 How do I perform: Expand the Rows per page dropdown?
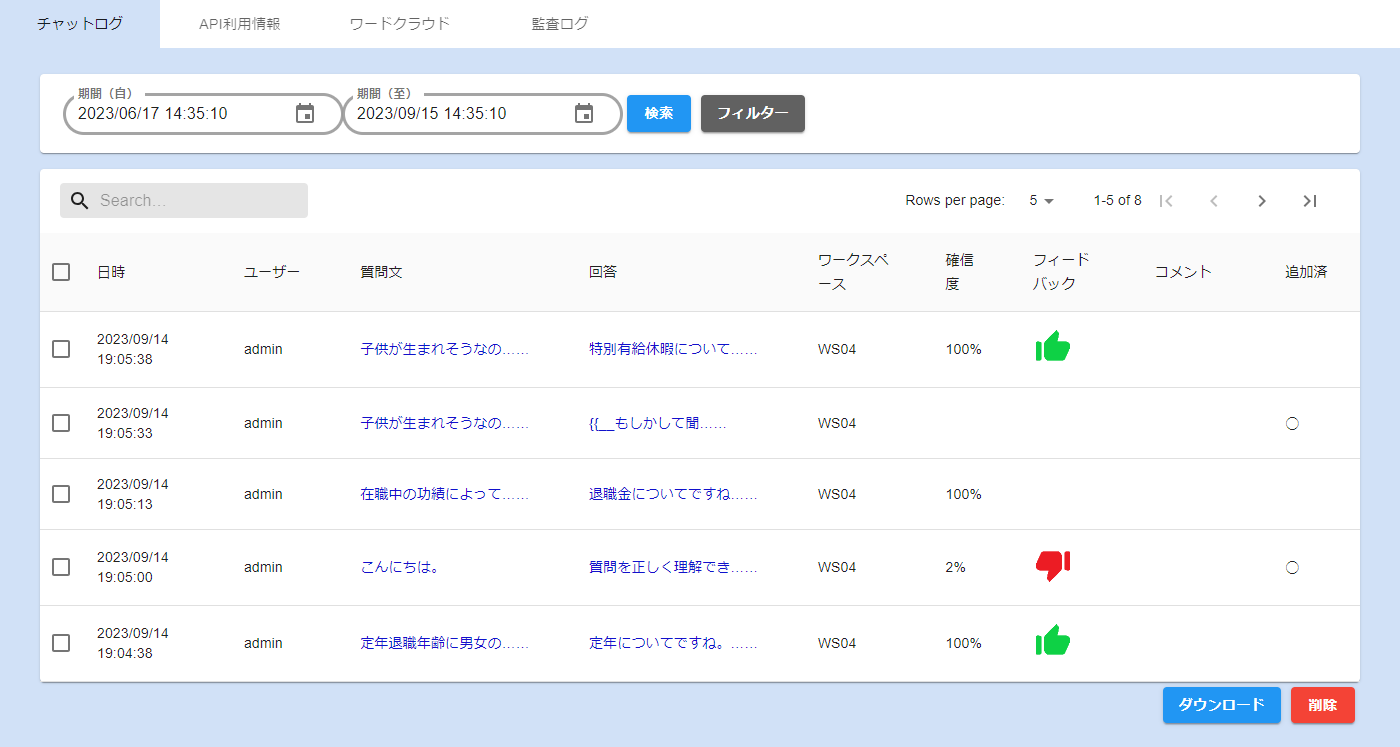tap(1041, 201)
